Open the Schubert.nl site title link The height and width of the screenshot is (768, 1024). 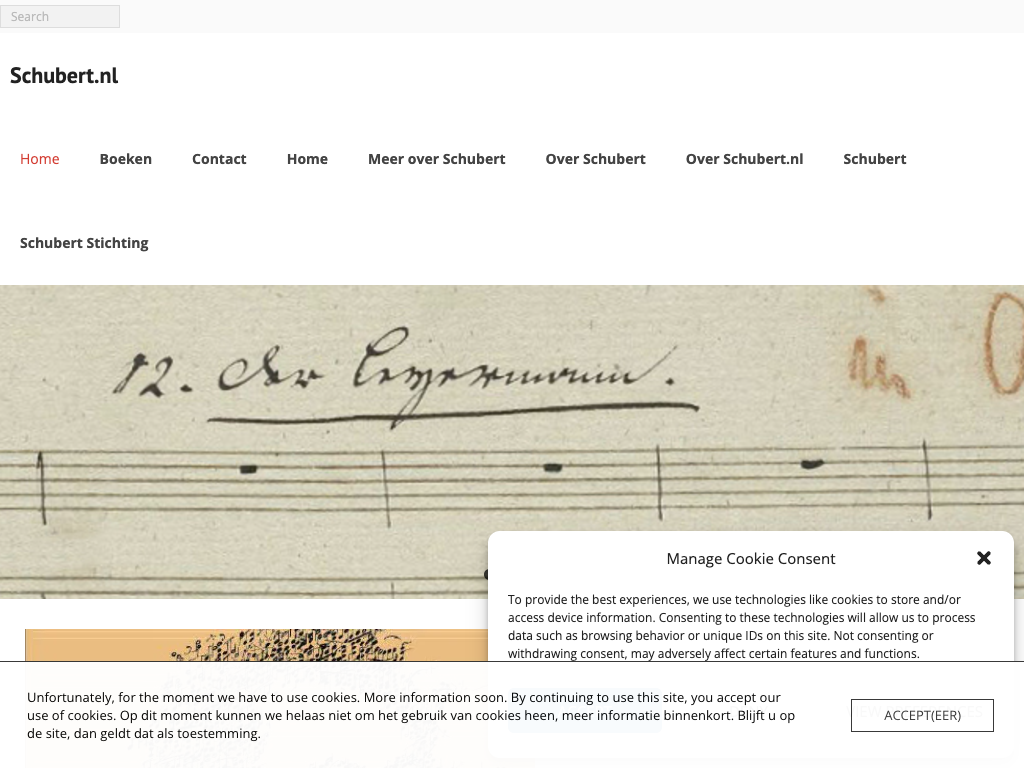(x=64, y=76)
